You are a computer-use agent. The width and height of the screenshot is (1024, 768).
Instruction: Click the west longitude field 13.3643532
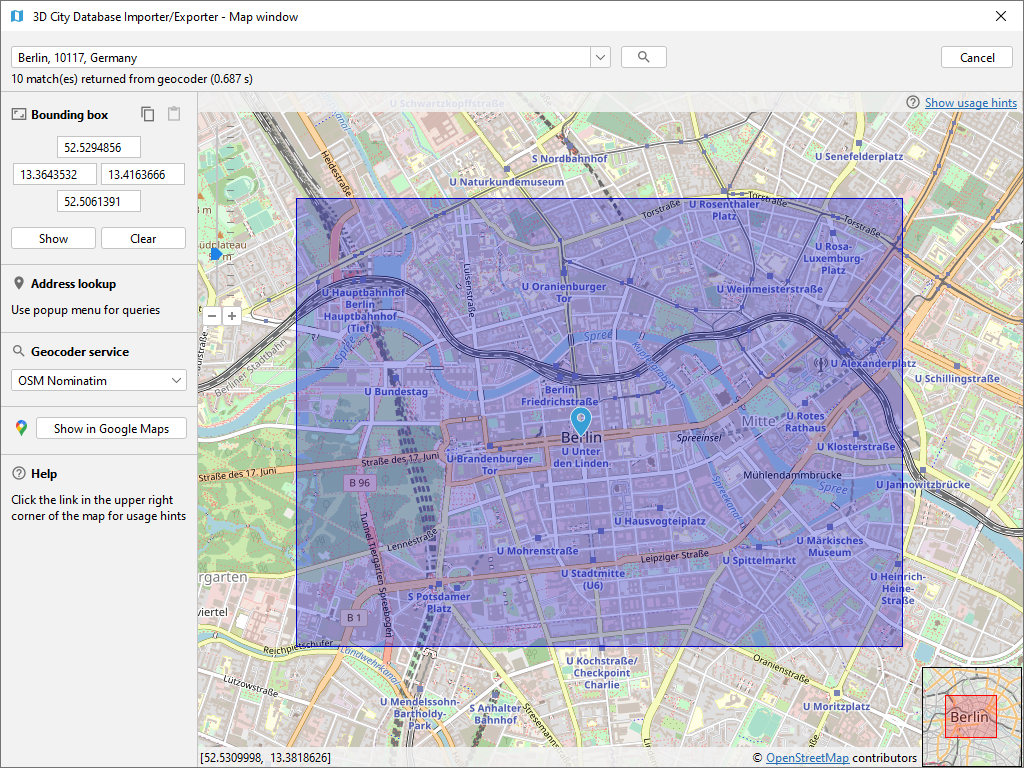click(55, 174)
